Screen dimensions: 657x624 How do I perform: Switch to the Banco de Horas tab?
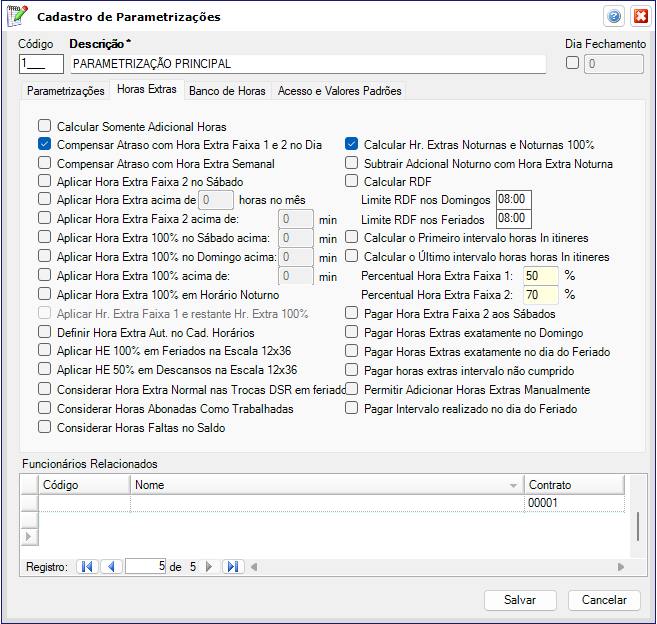pos(227,91)
